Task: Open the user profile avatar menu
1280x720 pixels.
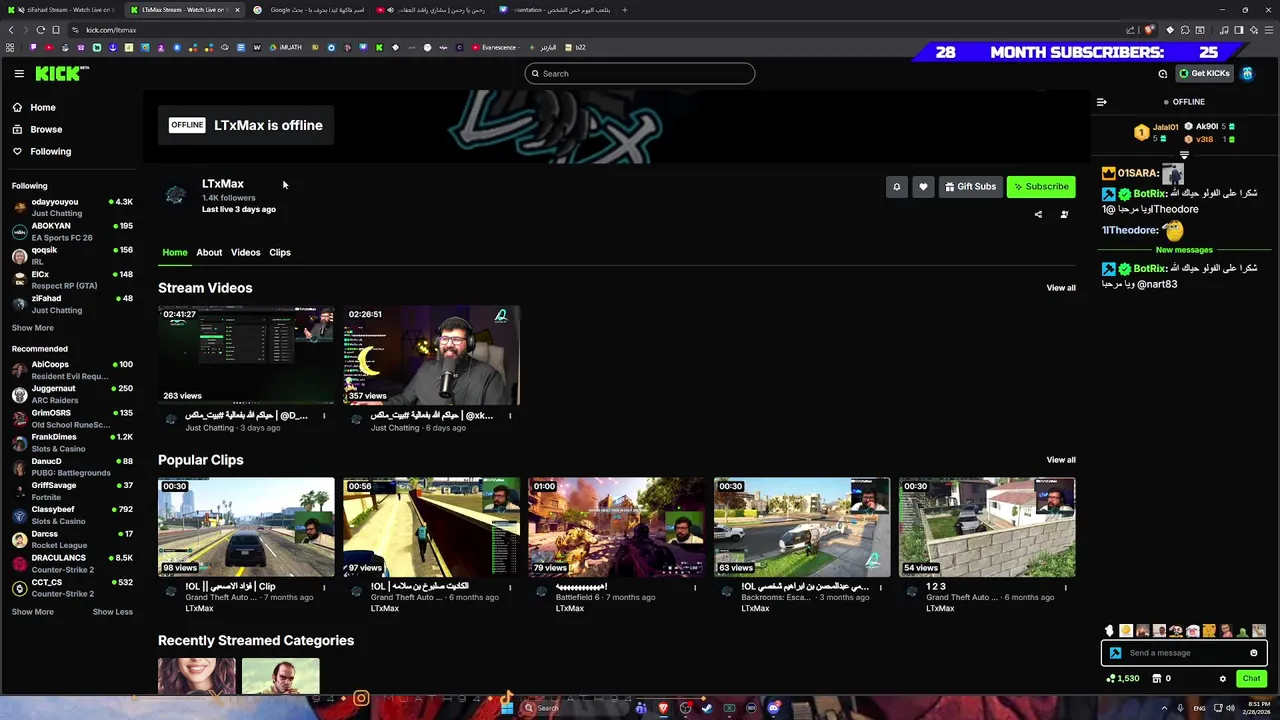Action: tap(1248, 73)
